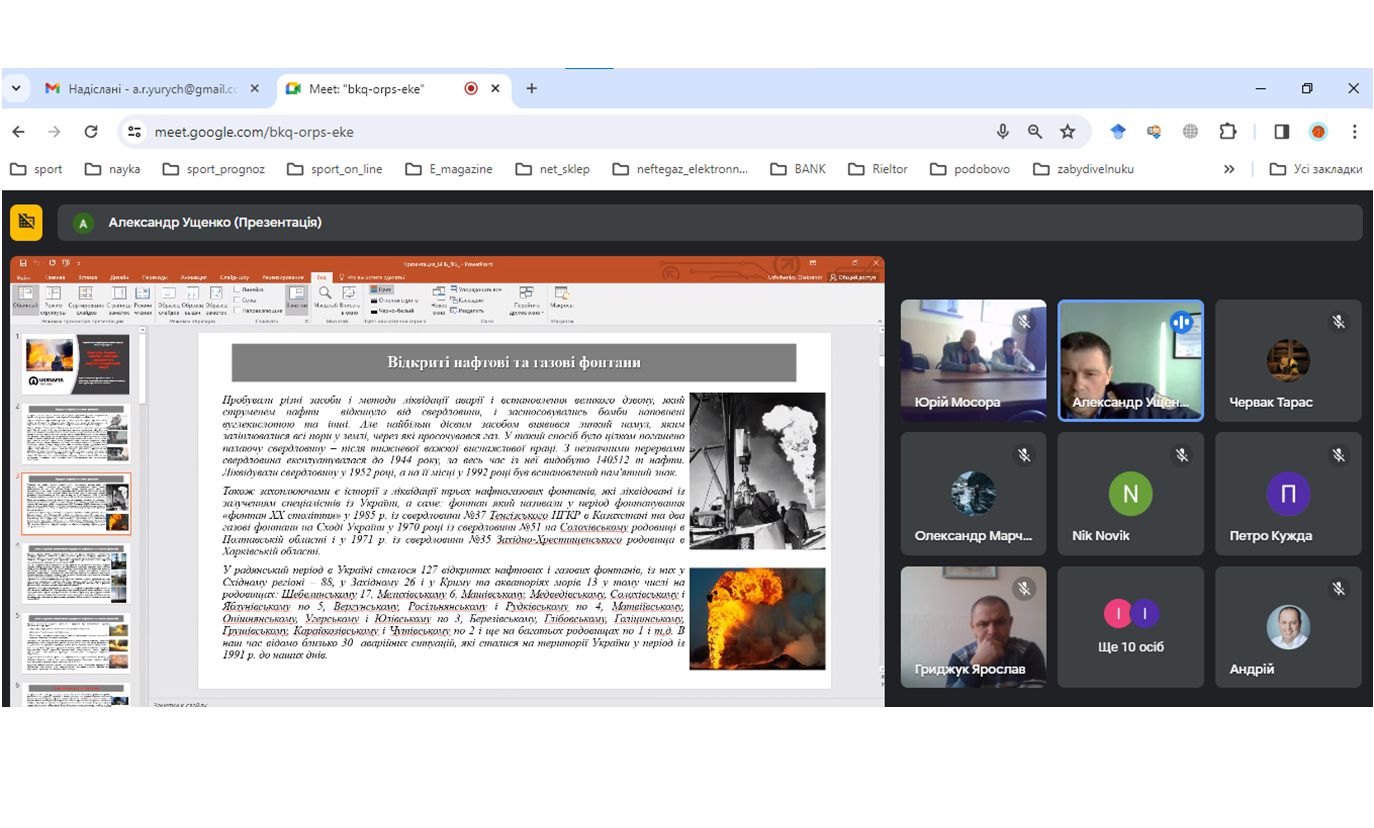The height and width of the screenshot is (828, 1374).
Task: Click Вписать в окно icon
Action: 349,299
